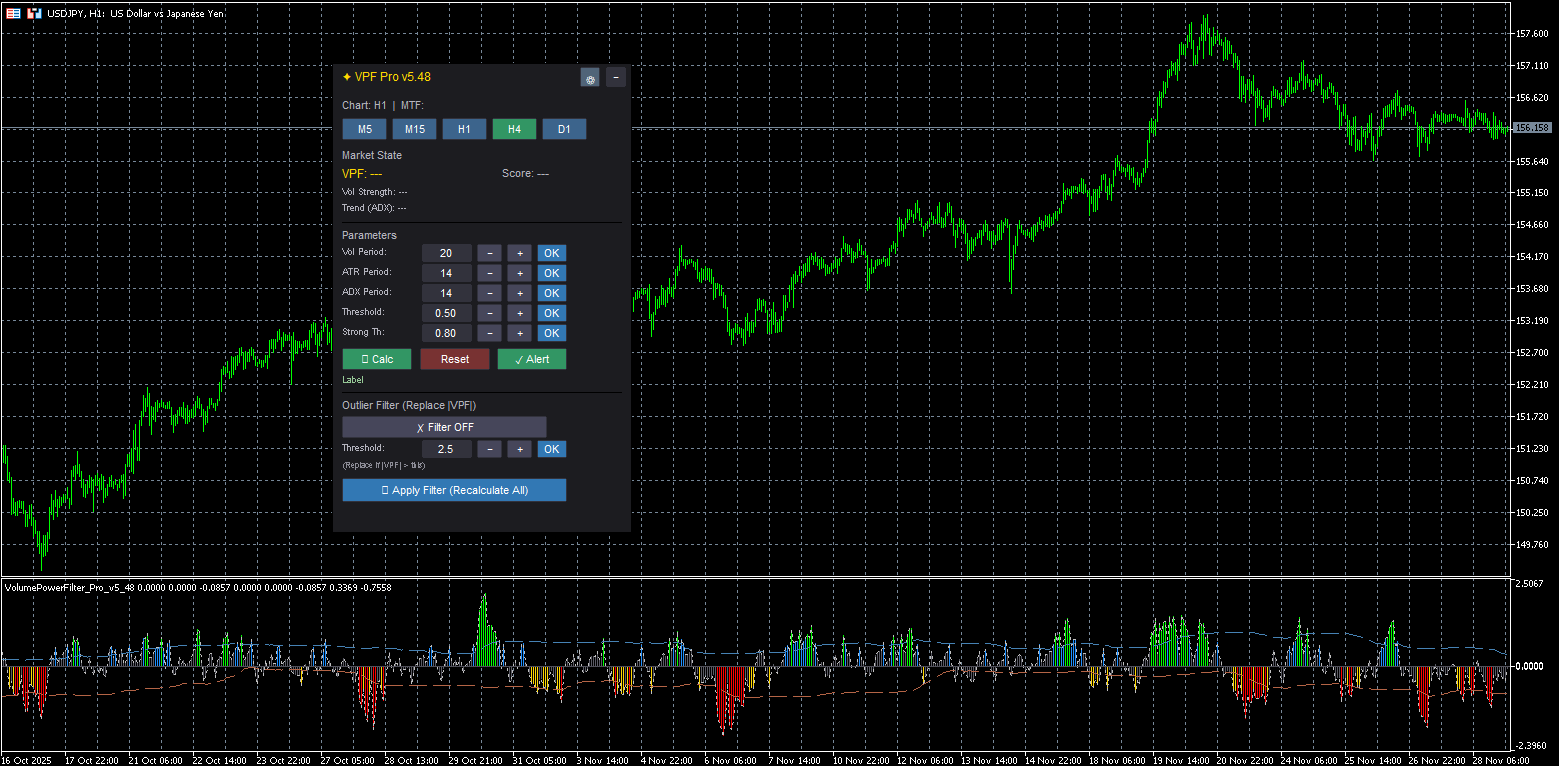
Task: Click the VPF Pro v5.48 panel title
Action: [x=386, y=77]
